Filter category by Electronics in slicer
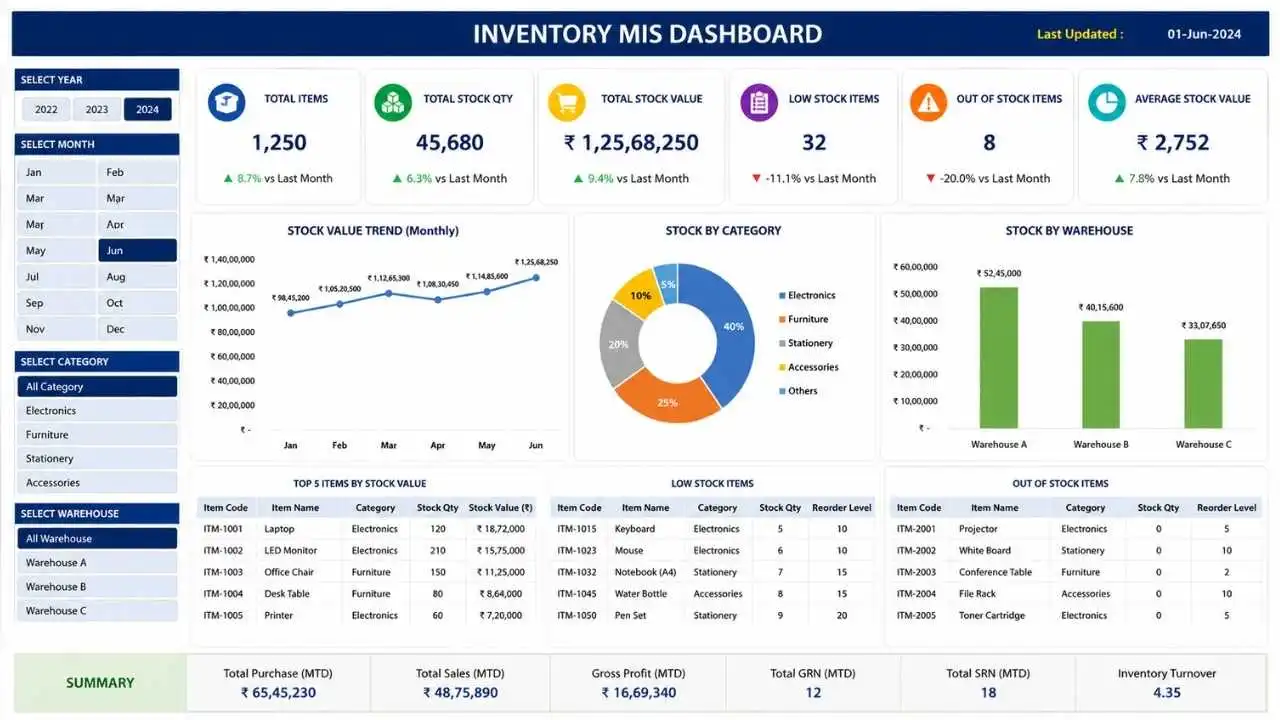1280x720 pixels. [97, 411]
